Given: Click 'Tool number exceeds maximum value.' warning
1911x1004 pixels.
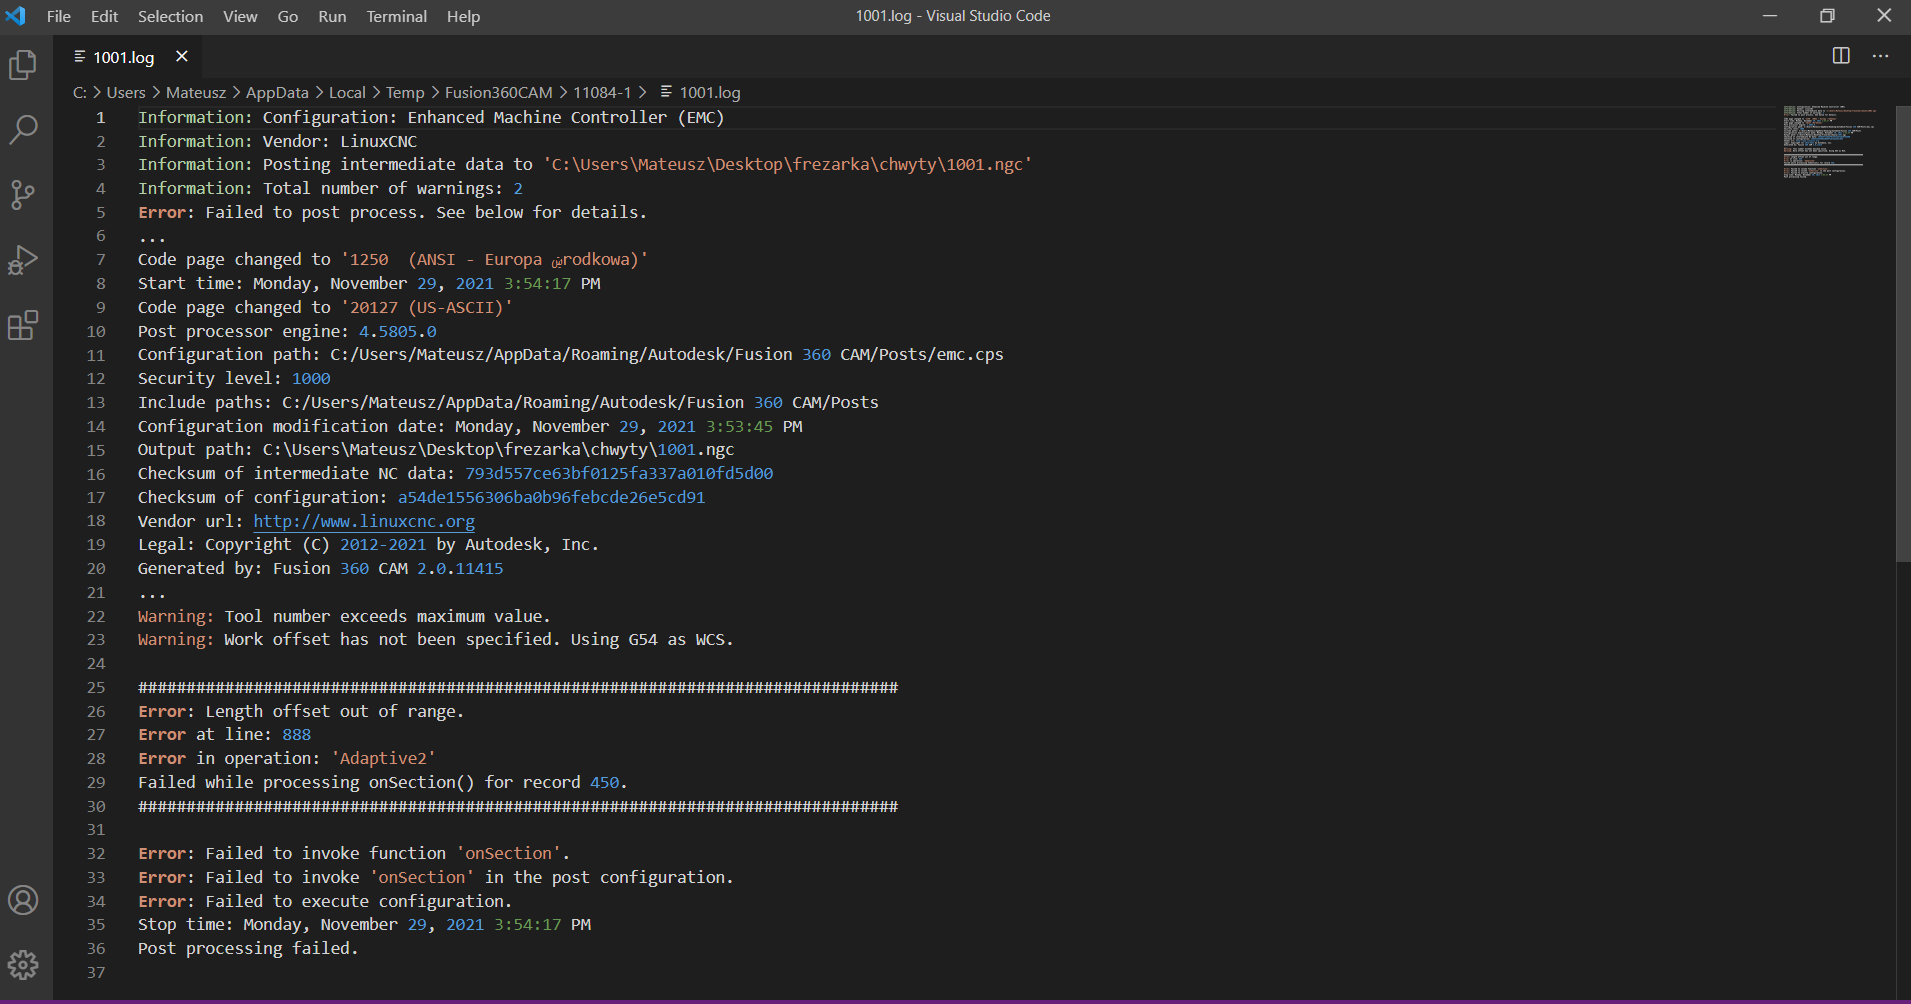Looking at the screenshot, I should pyautogui.click(x=387, y=616).
